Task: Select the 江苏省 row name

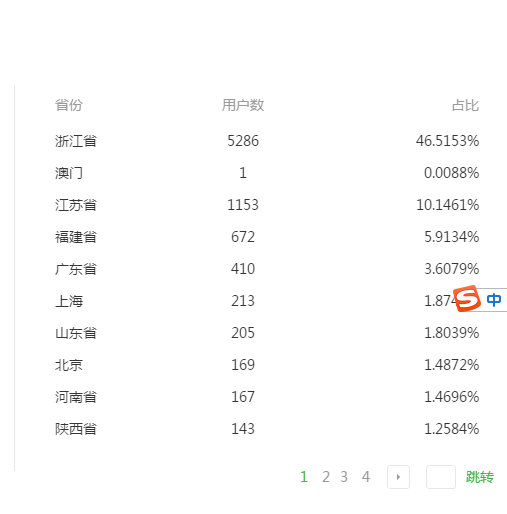Action: [76, 205]
